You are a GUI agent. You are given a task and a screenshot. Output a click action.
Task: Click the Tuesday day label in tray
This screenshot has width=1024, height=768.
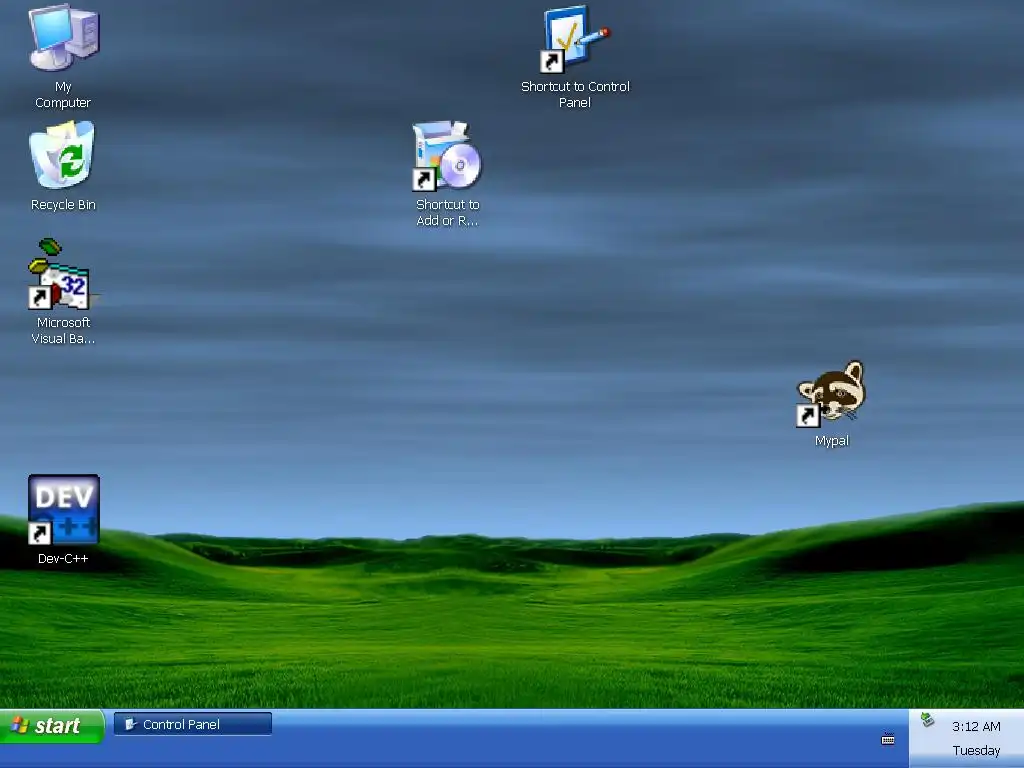pos(976,750)
